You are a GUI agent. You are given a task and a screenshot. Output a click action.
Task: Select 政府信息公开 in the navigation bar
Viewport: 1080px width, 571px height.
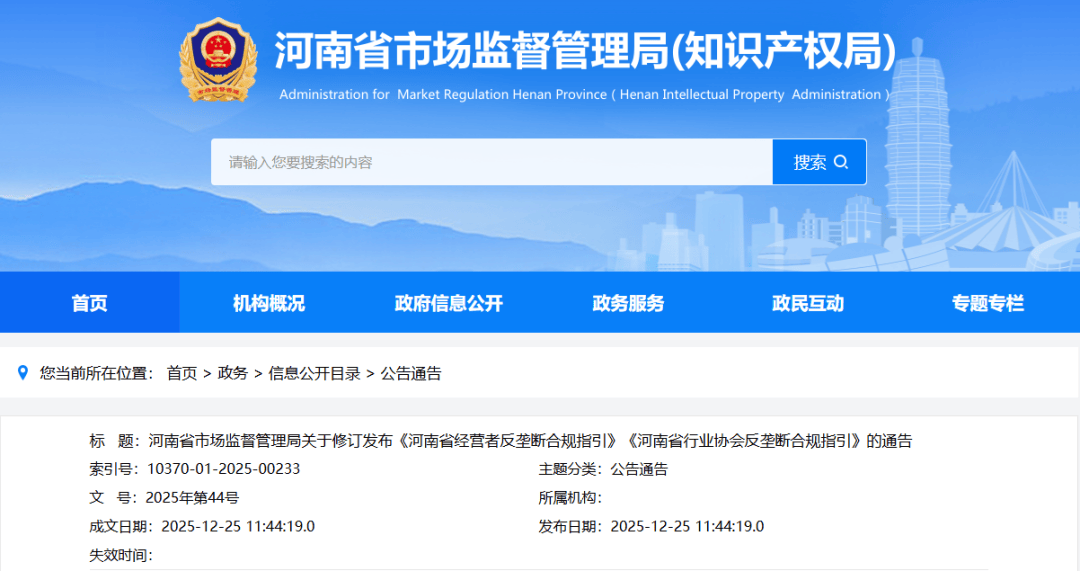point(449,303)
